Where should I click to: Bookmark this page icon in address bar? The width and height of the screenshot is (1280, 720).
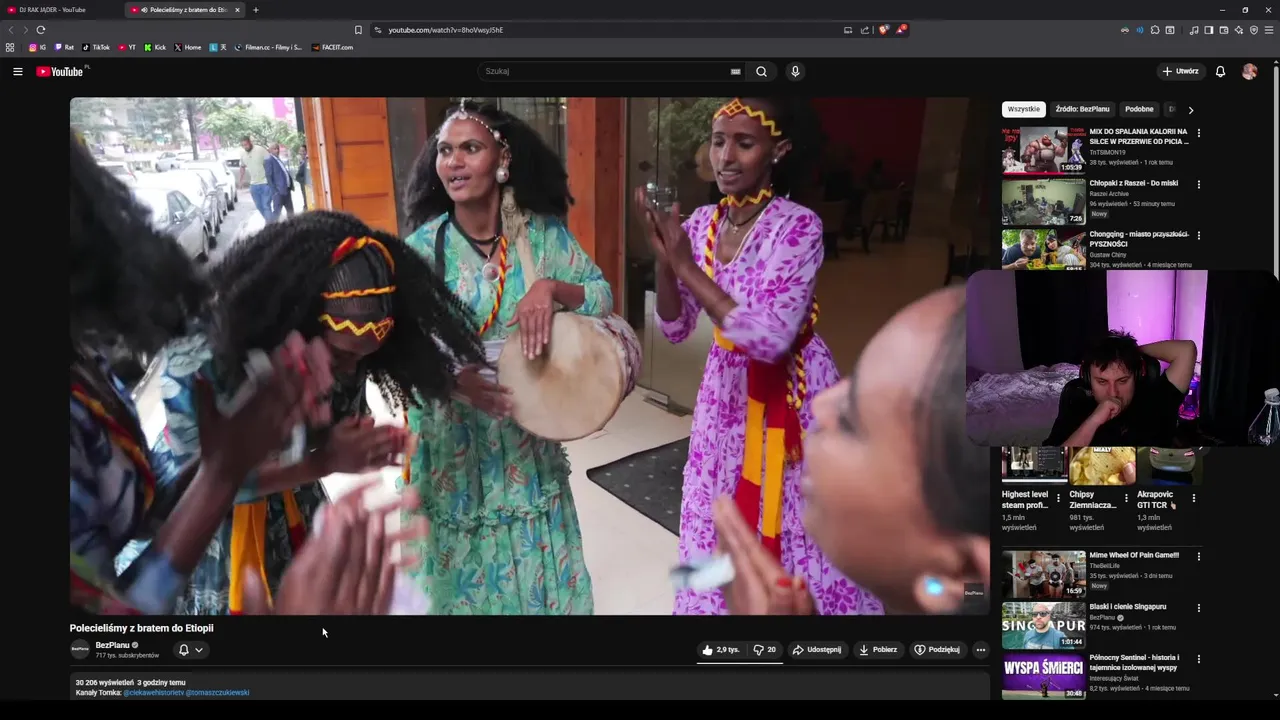click(x=358, y=30)
